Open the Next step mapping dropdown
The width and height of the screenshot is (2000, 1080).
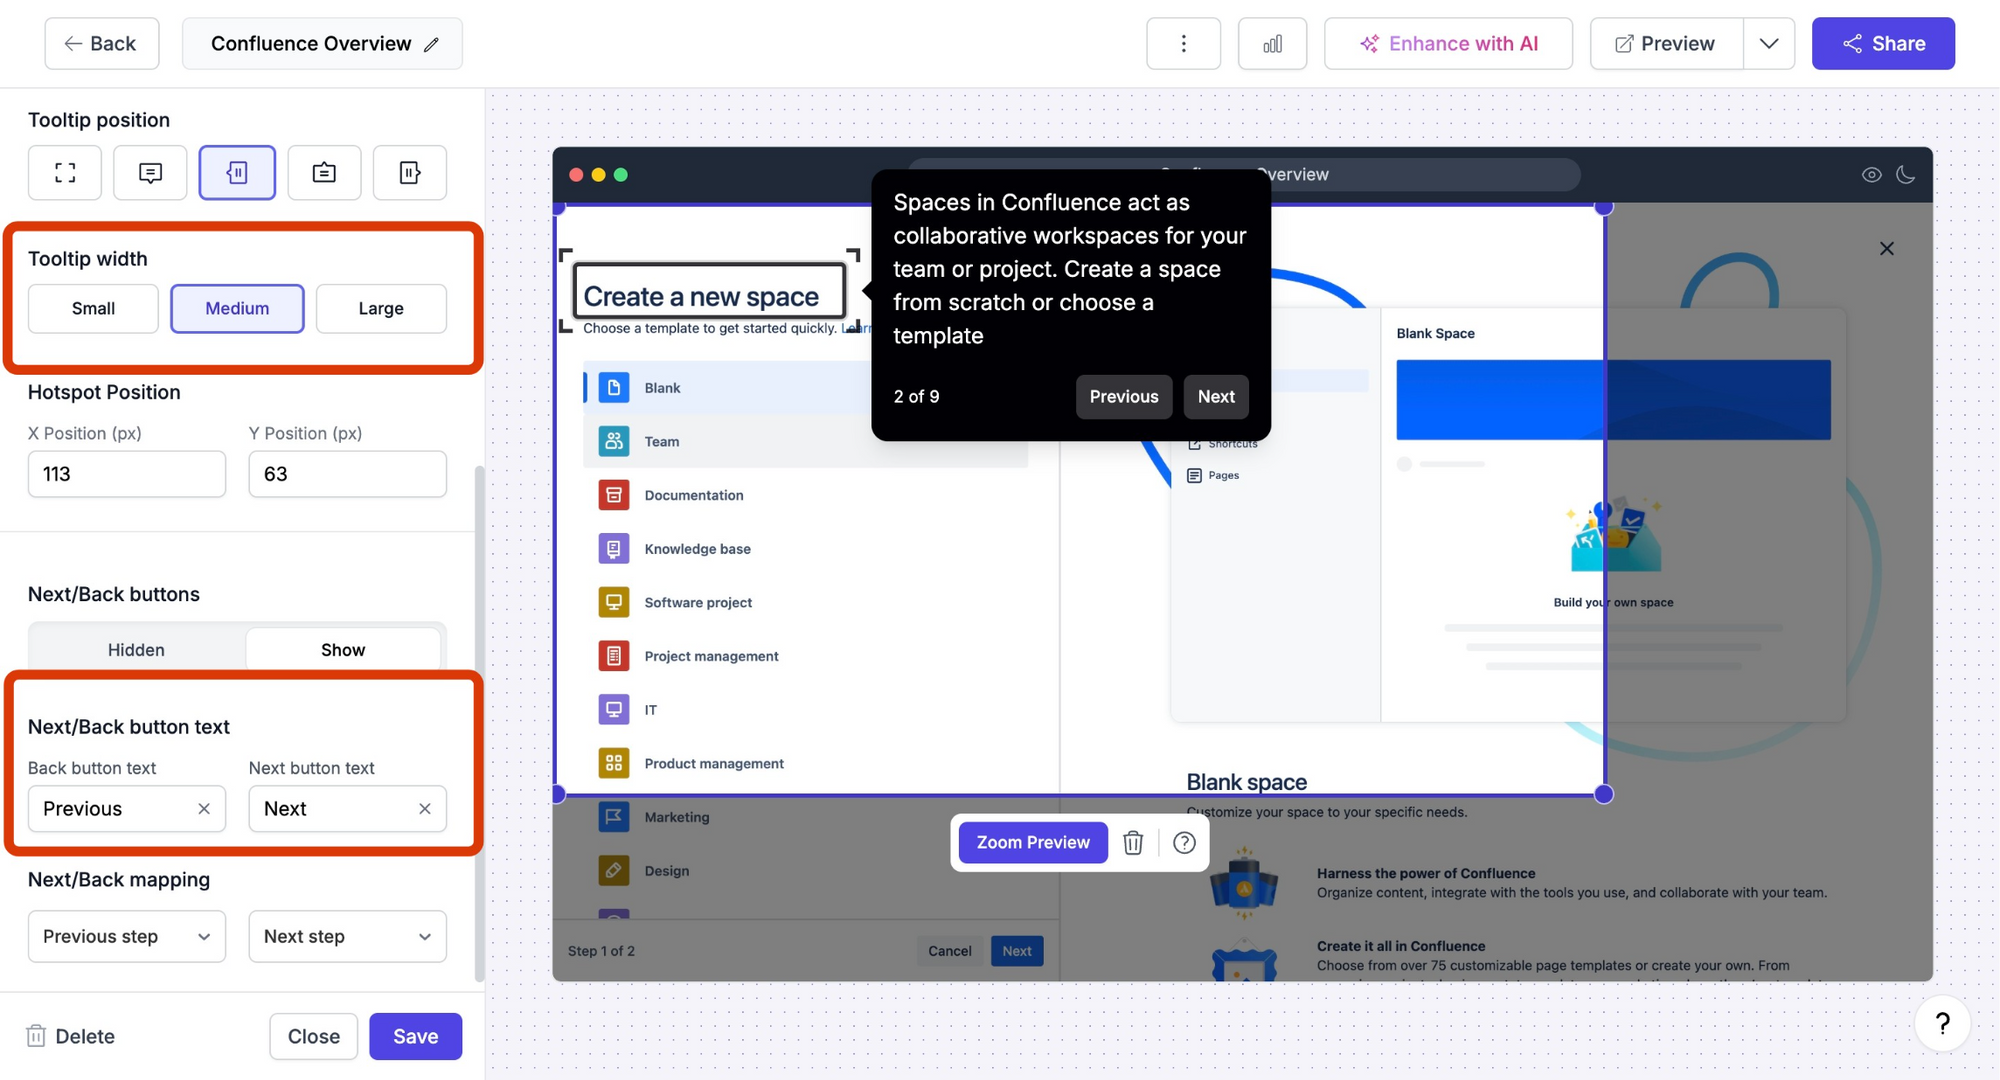(348, 936)
